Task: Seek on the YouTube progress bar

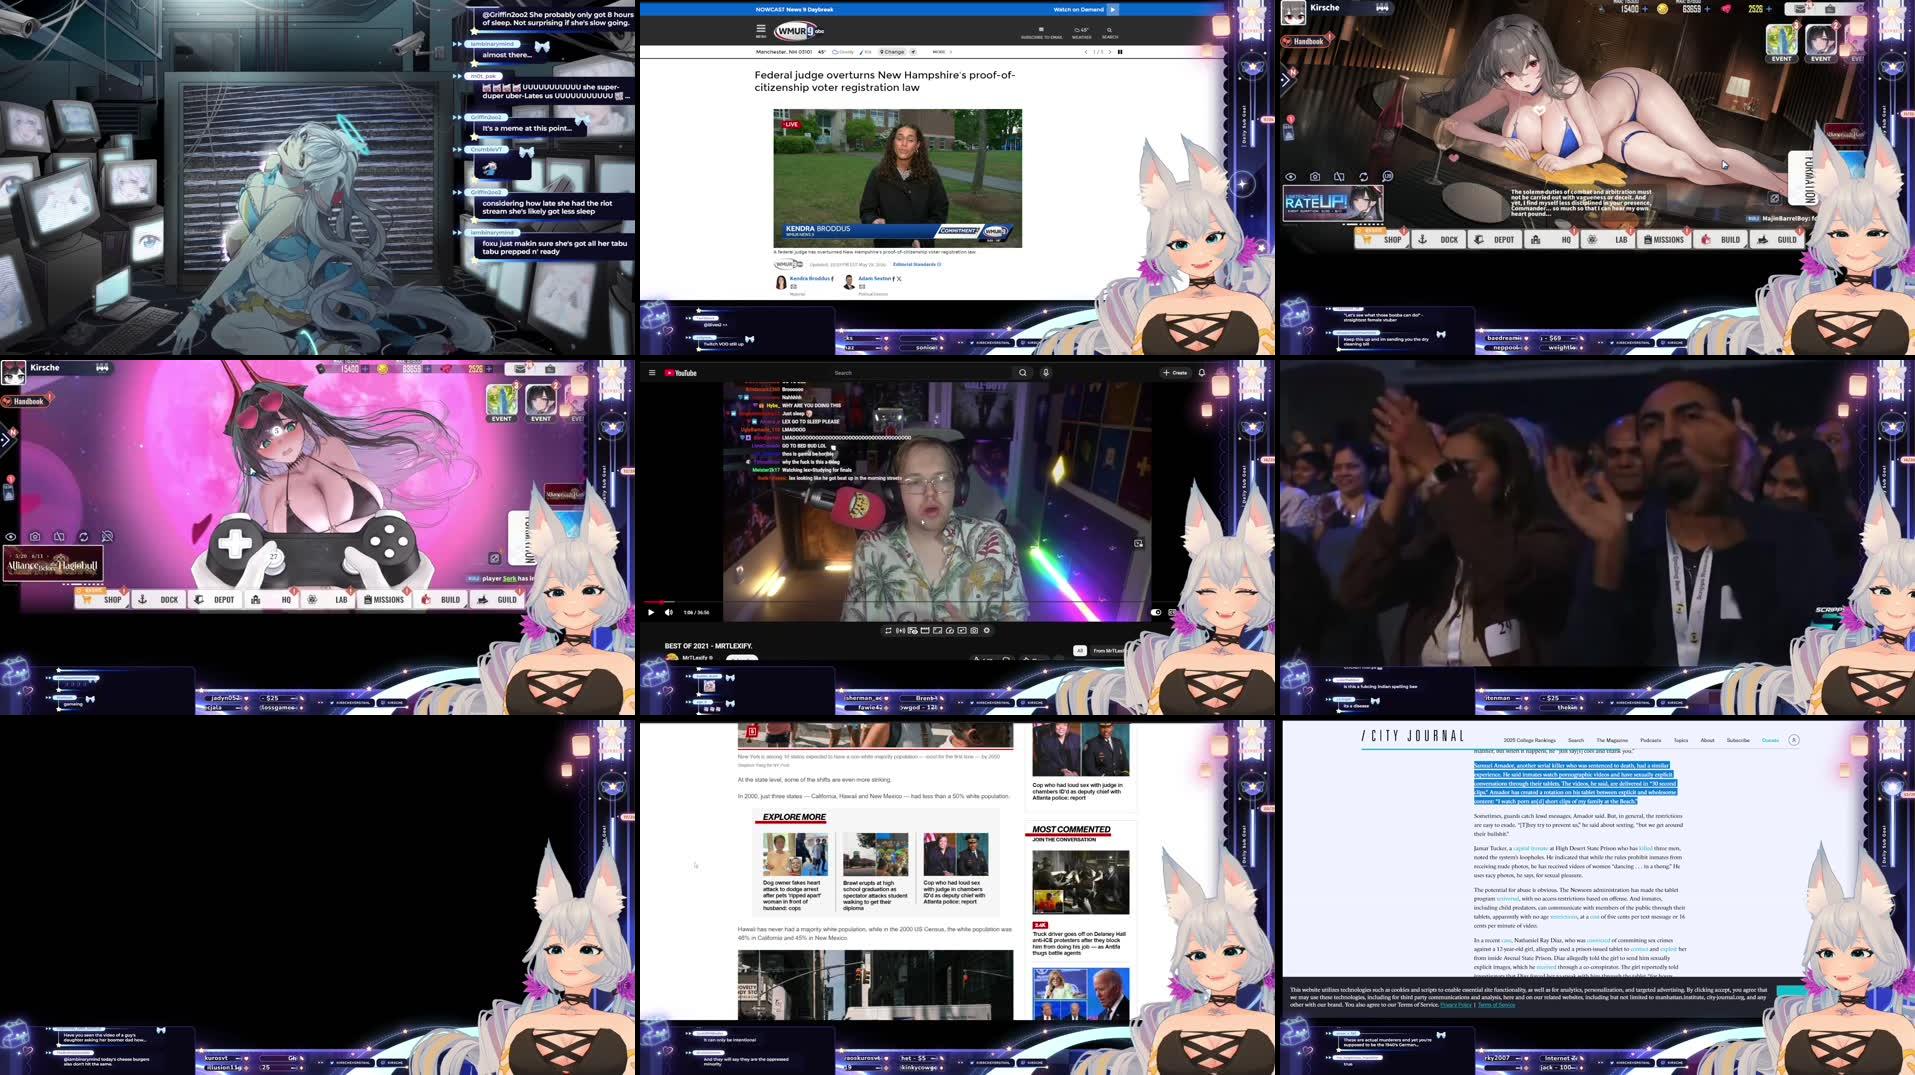Action: (910, 602)
